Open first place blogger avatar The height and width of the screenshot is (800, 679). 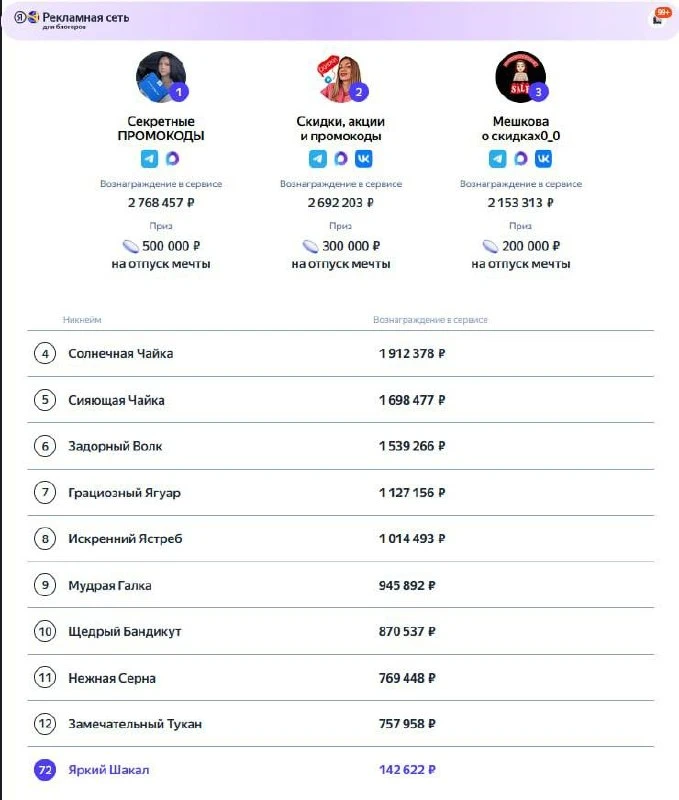point(161,77)
